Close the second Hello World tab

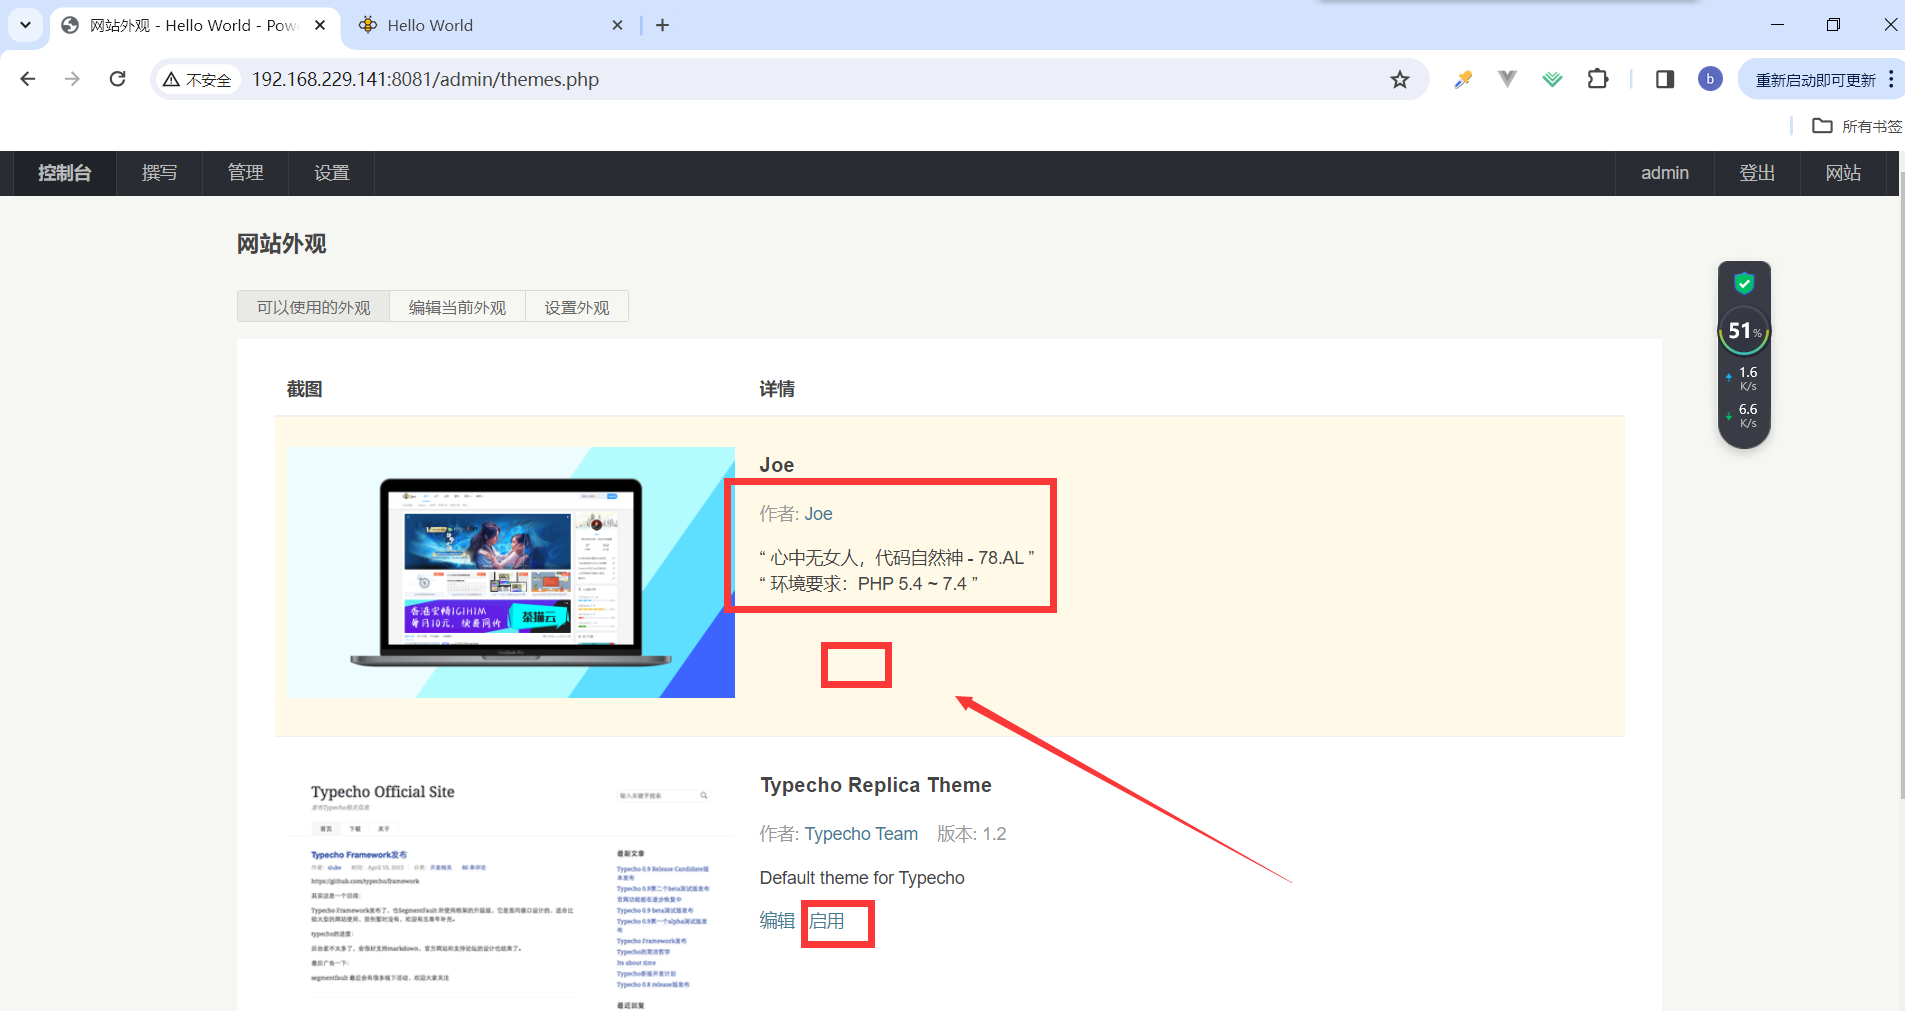[x=618, y=25]
